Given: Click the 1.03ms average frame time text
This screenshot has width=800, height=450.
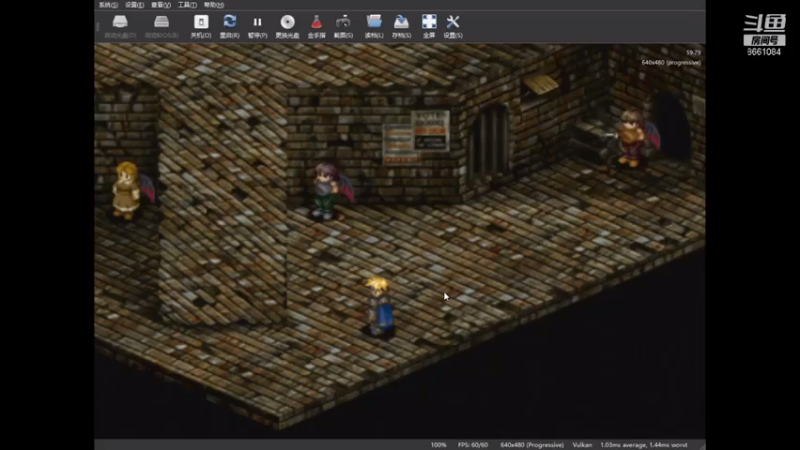Looking at the screenshot, I should pyautogui.click(x=644, y=445).
